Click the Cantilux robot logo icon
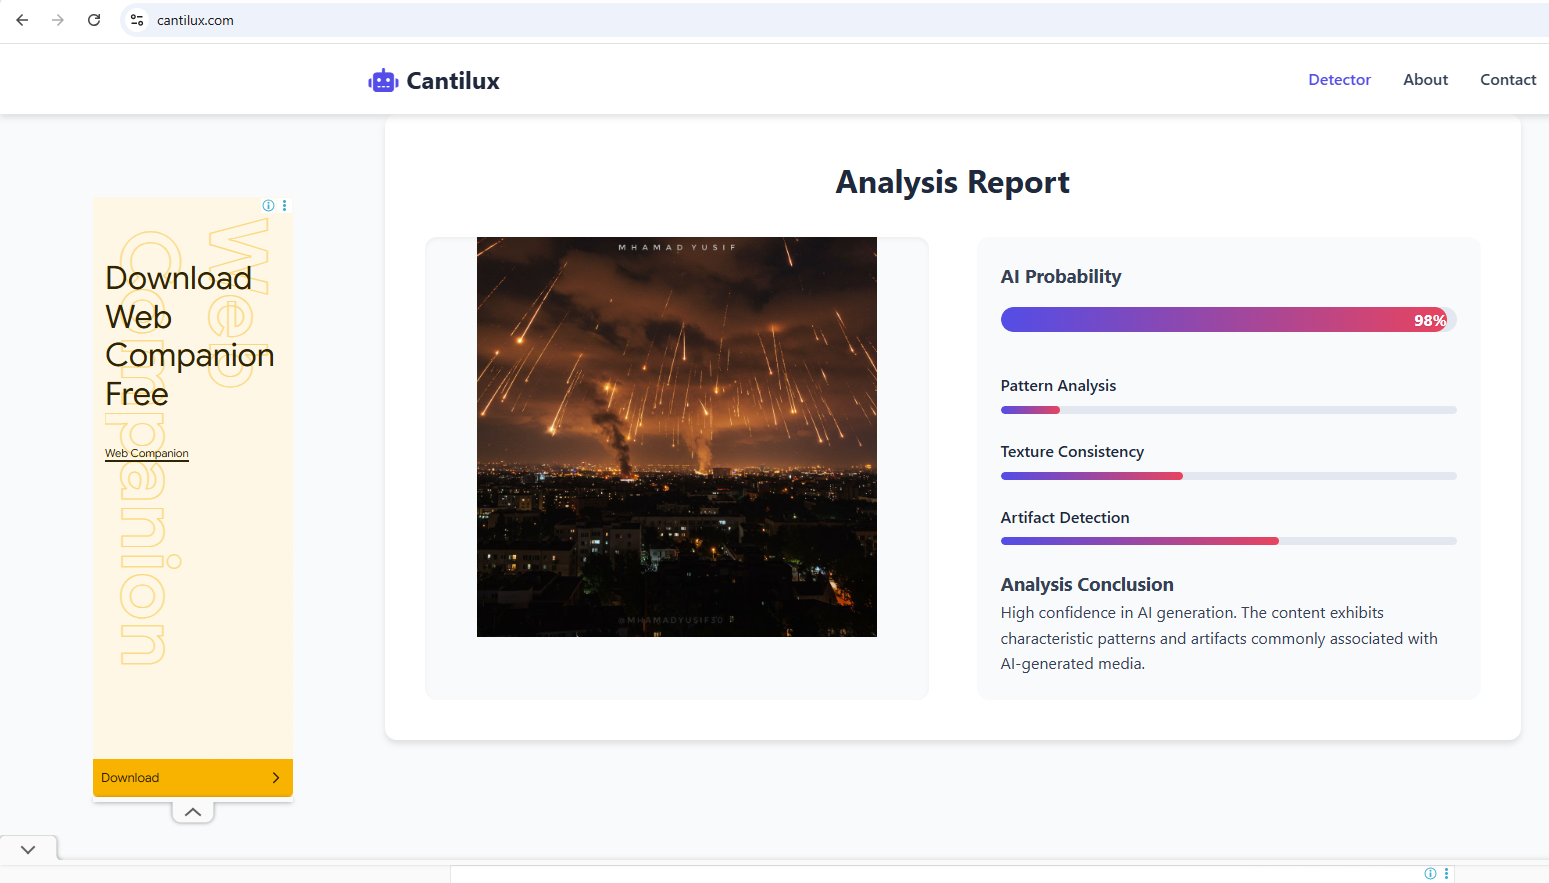The image size is (1549, 883). coord(383,81)
